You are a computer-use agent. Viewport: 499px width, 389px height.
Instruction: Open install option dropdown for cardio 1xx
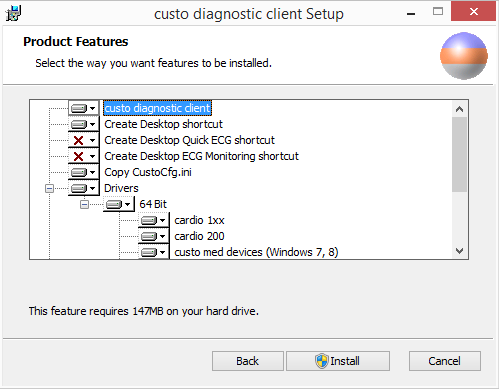coord(154,220)
